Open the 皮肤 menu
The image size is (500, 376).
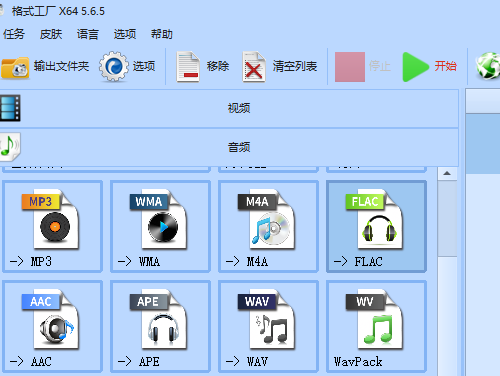click(x=51, y=34)
